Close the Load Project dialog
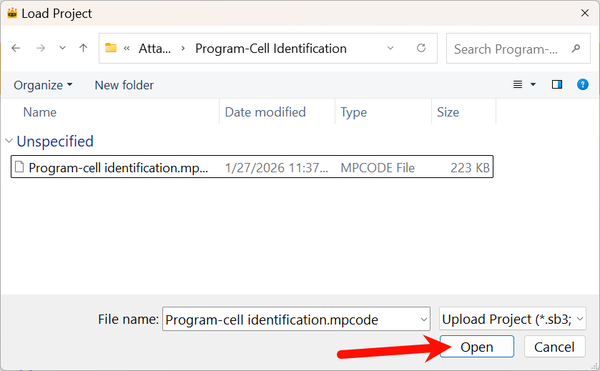This screenshot has width=600, height=371. 585,13
